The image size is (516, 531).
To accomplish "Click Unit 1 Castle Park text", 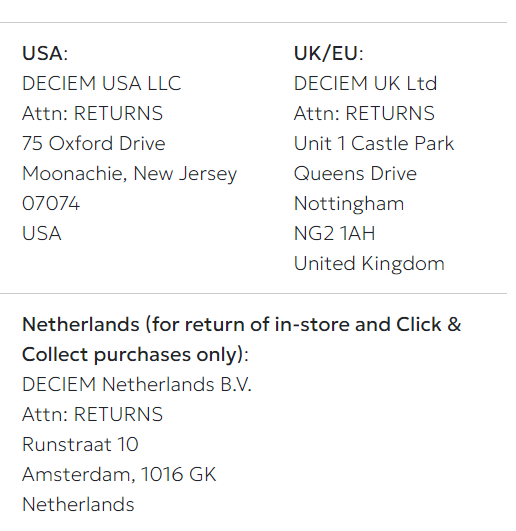I will tap(374, 143).
